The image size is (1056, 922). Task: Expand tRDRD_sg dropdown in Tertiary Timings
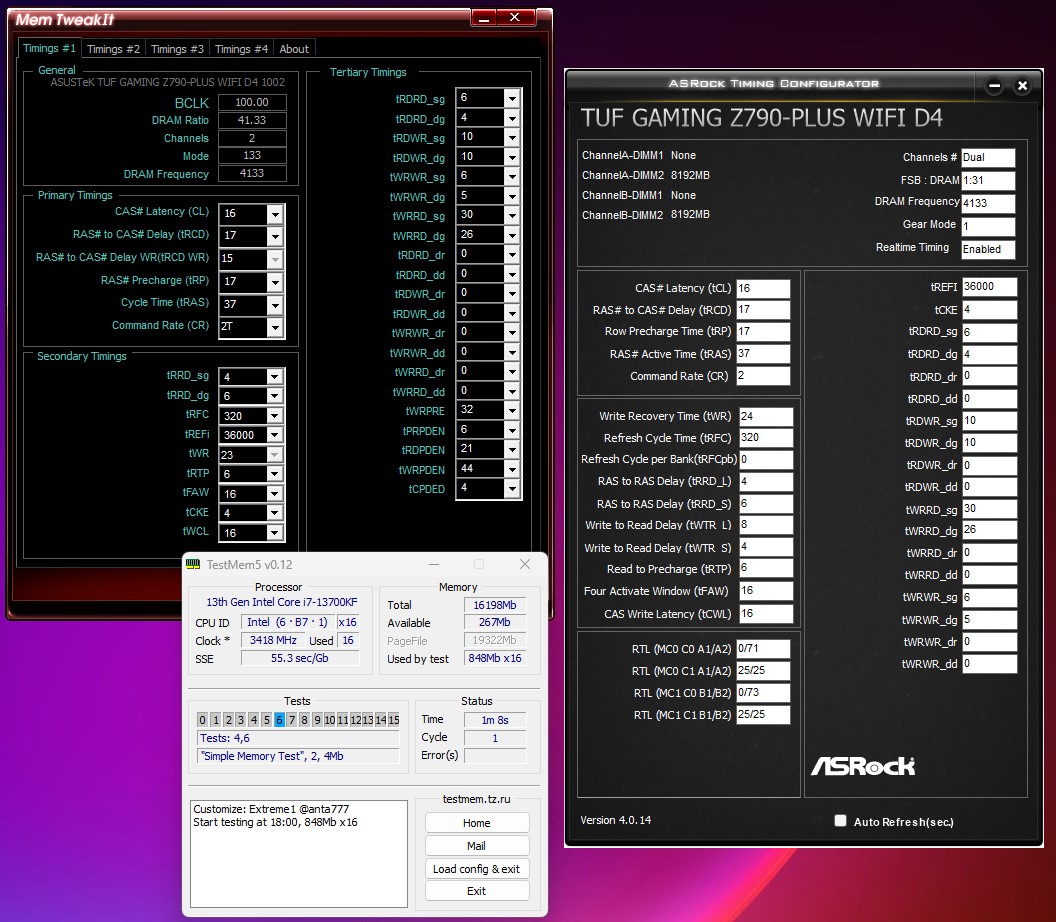point(513,98)
